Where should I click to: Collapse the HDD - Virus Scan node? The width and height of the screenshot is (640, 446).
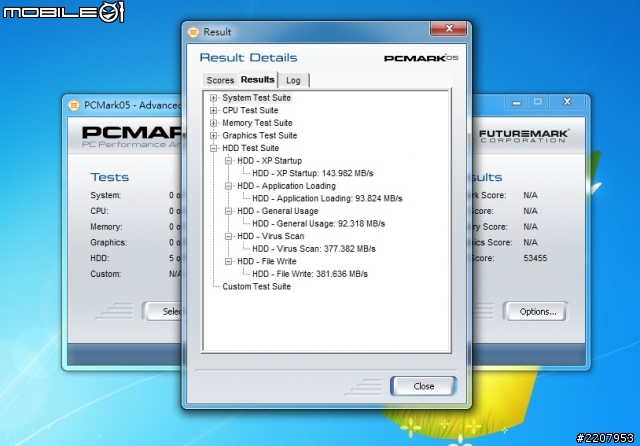229,236
